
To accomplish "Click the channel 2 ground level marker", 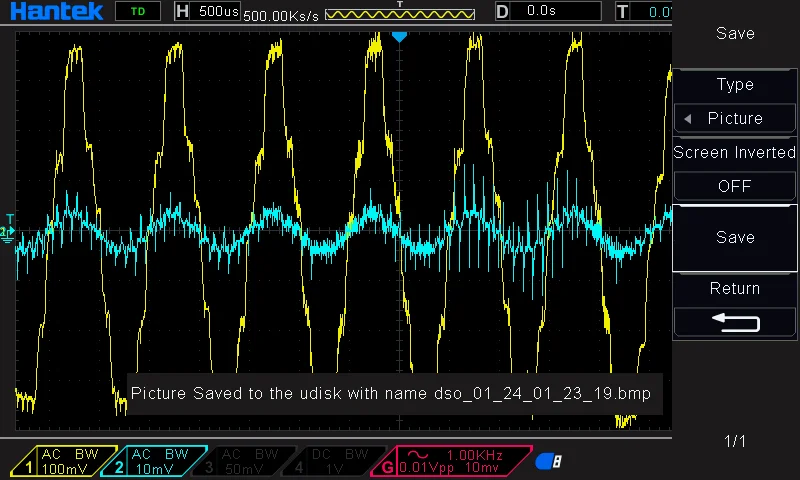I will [7, 233].
